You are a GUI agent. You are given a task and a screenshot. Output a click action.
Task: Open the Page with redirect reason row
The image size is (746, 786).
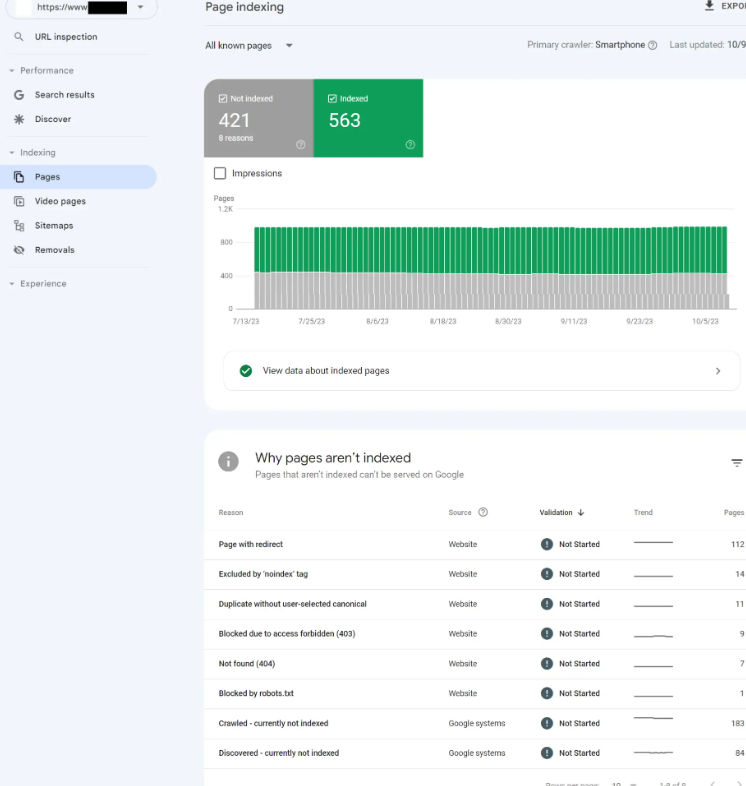tap(251, 544)
